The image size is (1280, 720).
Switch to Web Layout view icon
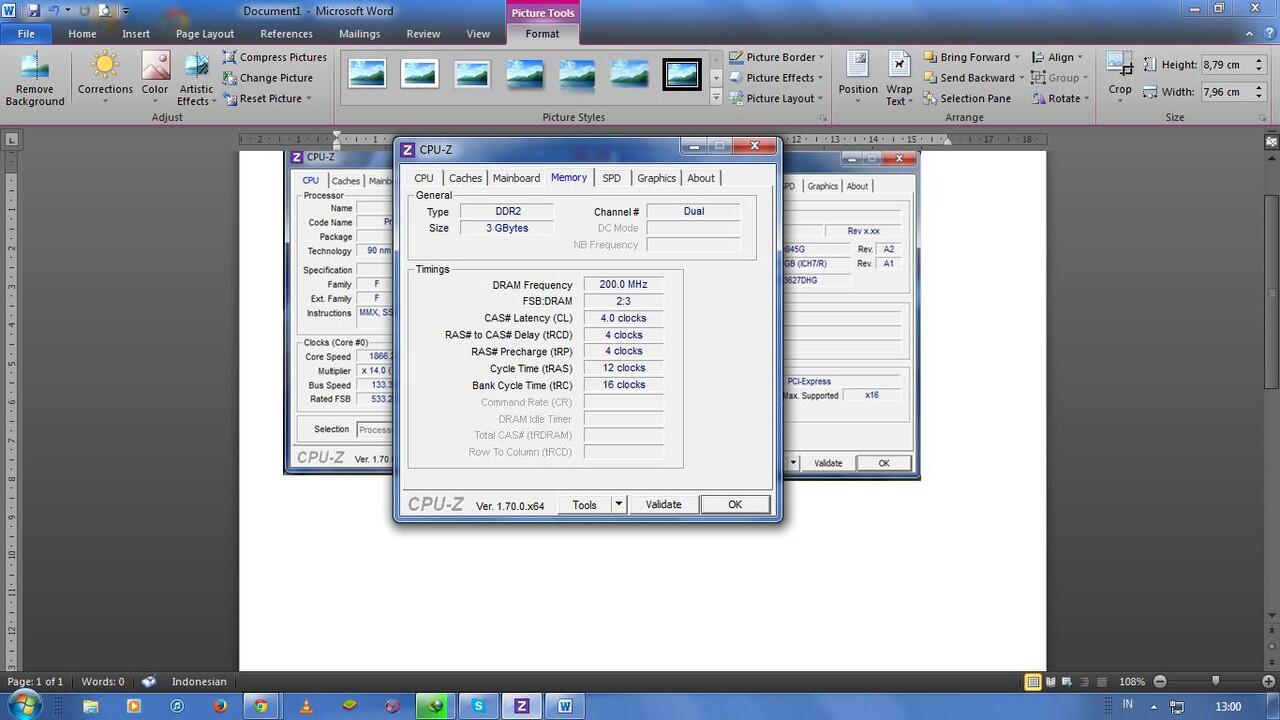[x=1069, y=682]
